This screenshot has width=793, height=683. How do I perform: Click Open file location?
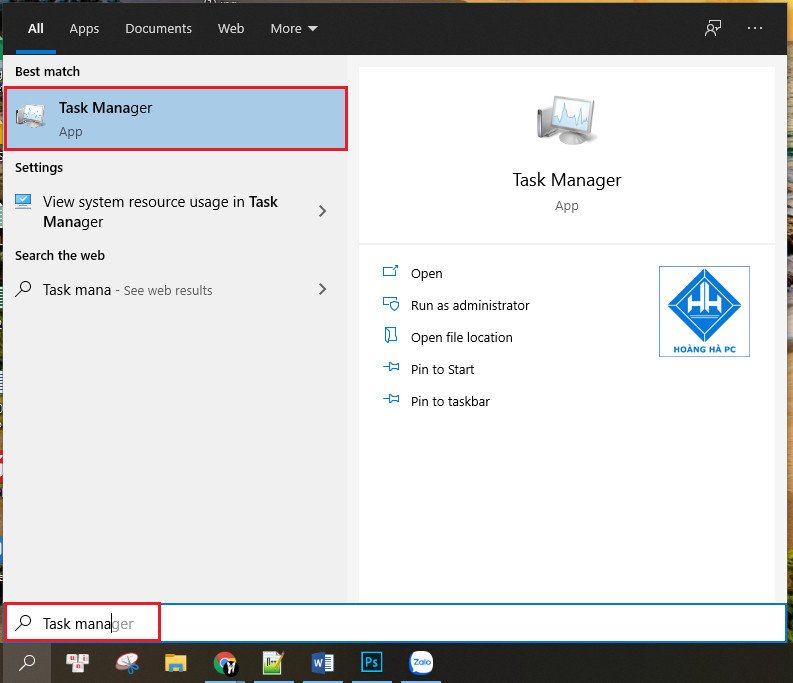tap(461, 337)
